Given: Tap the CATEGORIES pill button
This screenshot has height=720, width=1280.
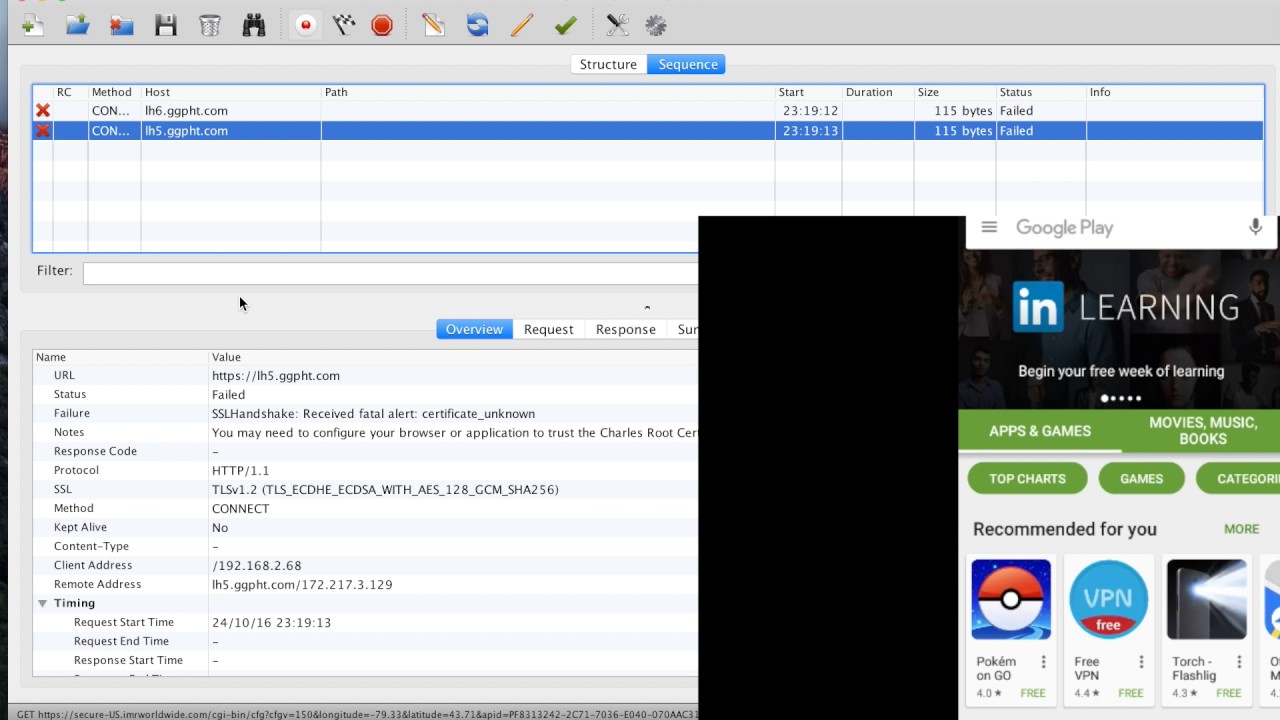Looking at the screenshot, I should tap(1240, 478).
